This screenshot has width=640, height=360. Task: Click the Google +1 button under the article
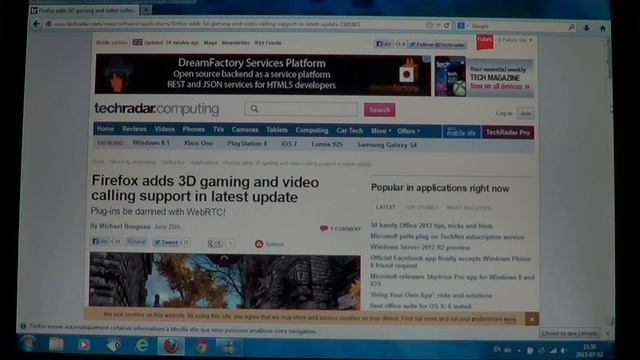(215, 243)
